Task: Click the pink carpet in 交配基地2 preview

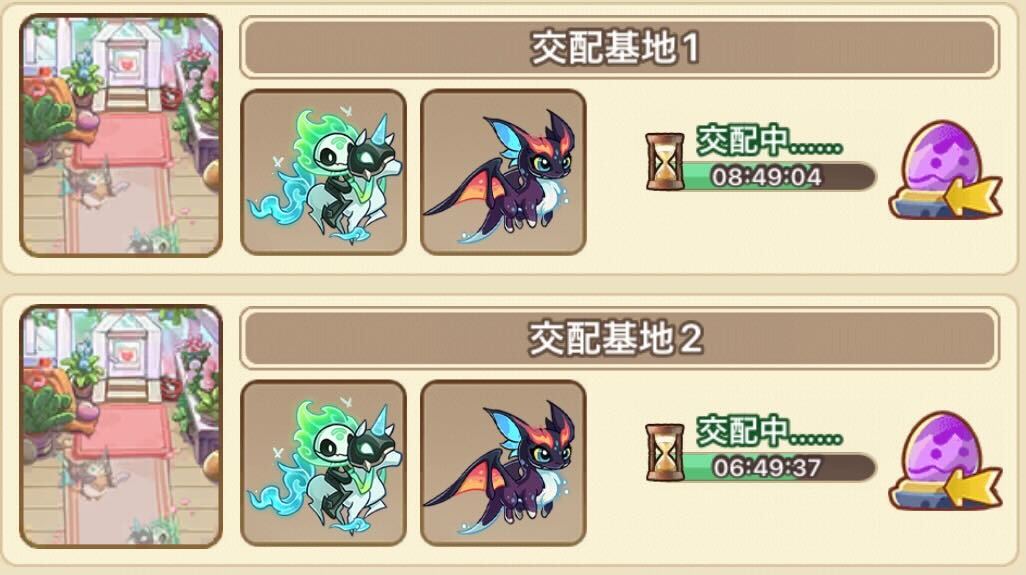Action: (x=123, y=432)
